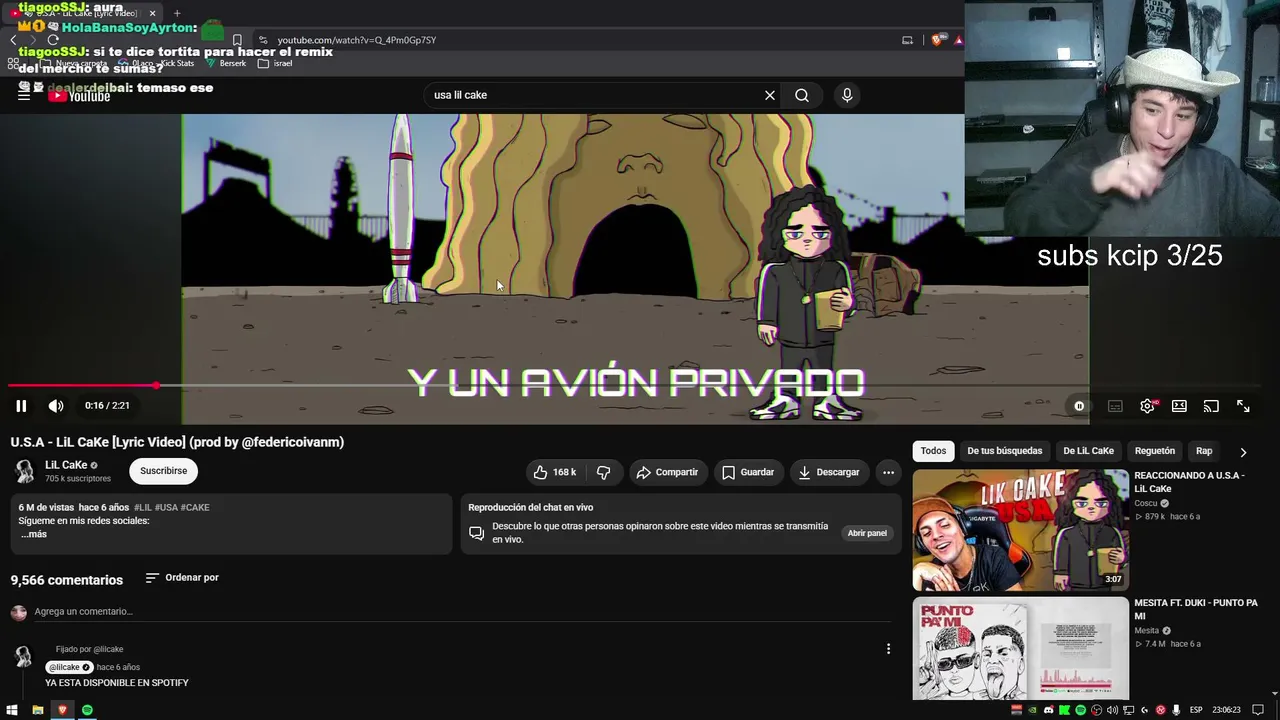
Task: Open the LiL CaKe channel avatar
Action: pyautogui.click(x=24, y=471)
